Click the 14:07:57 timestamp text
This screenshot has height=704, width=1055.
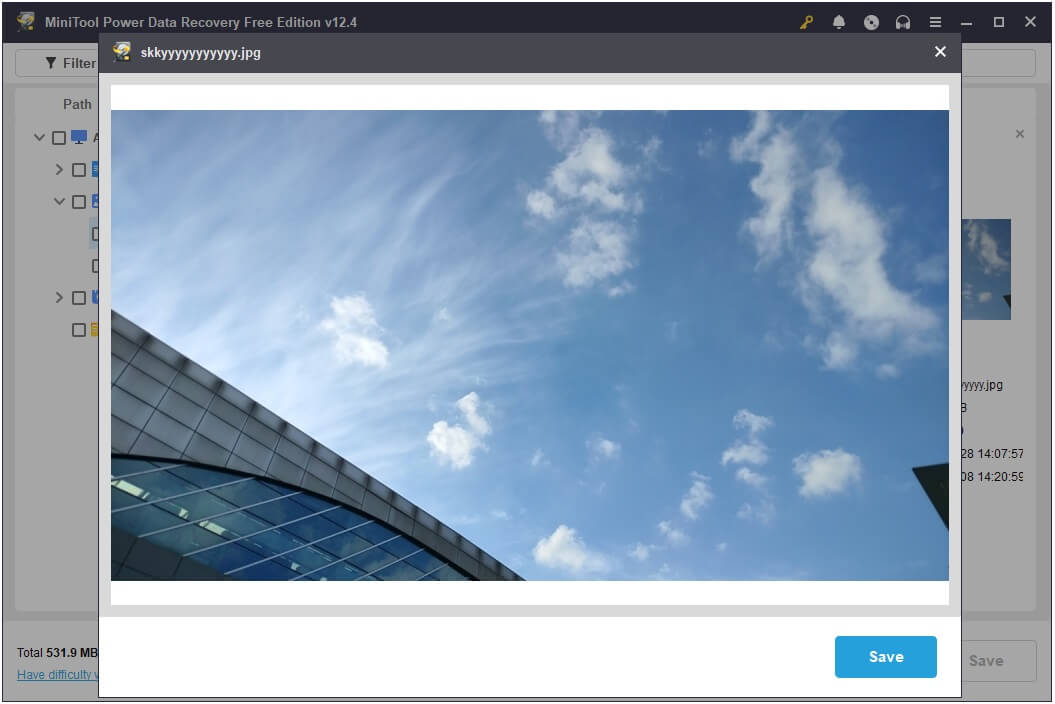[1000, 454]
